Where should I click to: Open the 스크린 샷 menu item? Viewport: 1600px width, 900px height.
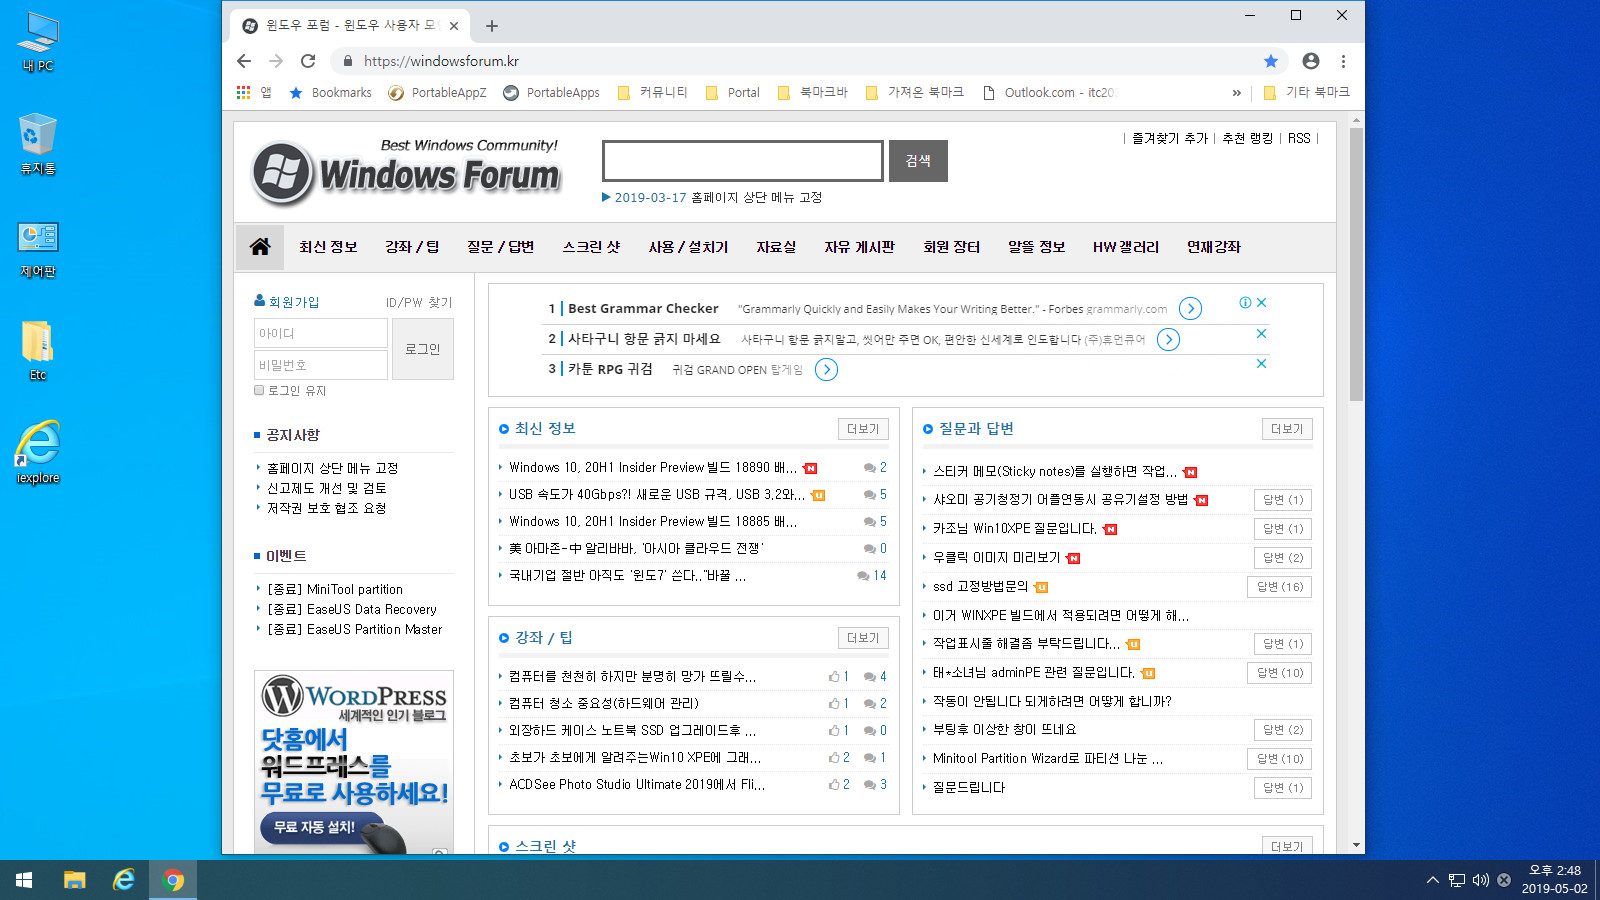point(591,246)
